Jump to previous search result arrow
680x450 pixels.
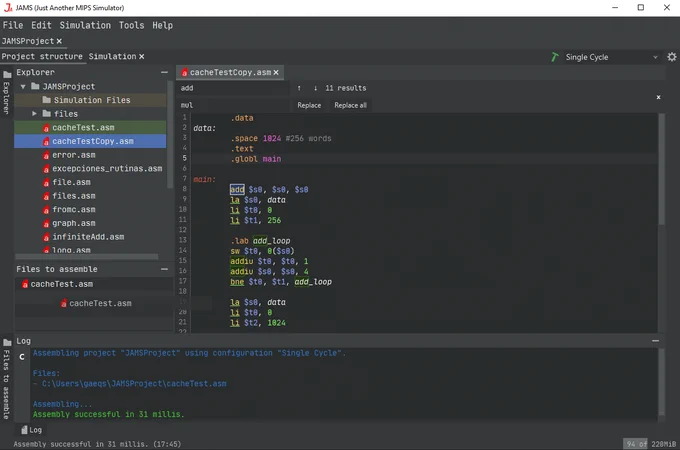(x=299, y=88)
